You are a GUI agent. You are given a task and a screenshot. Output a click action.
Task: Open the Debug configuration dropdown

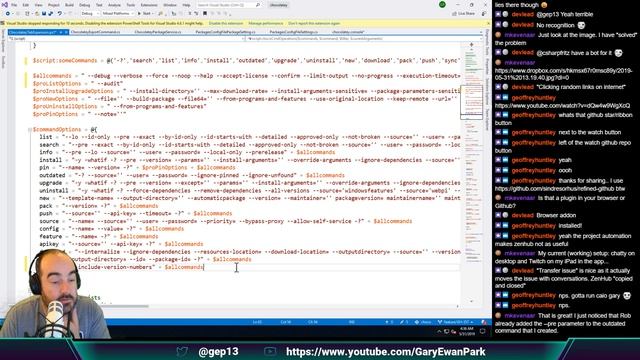pos(89,13)
